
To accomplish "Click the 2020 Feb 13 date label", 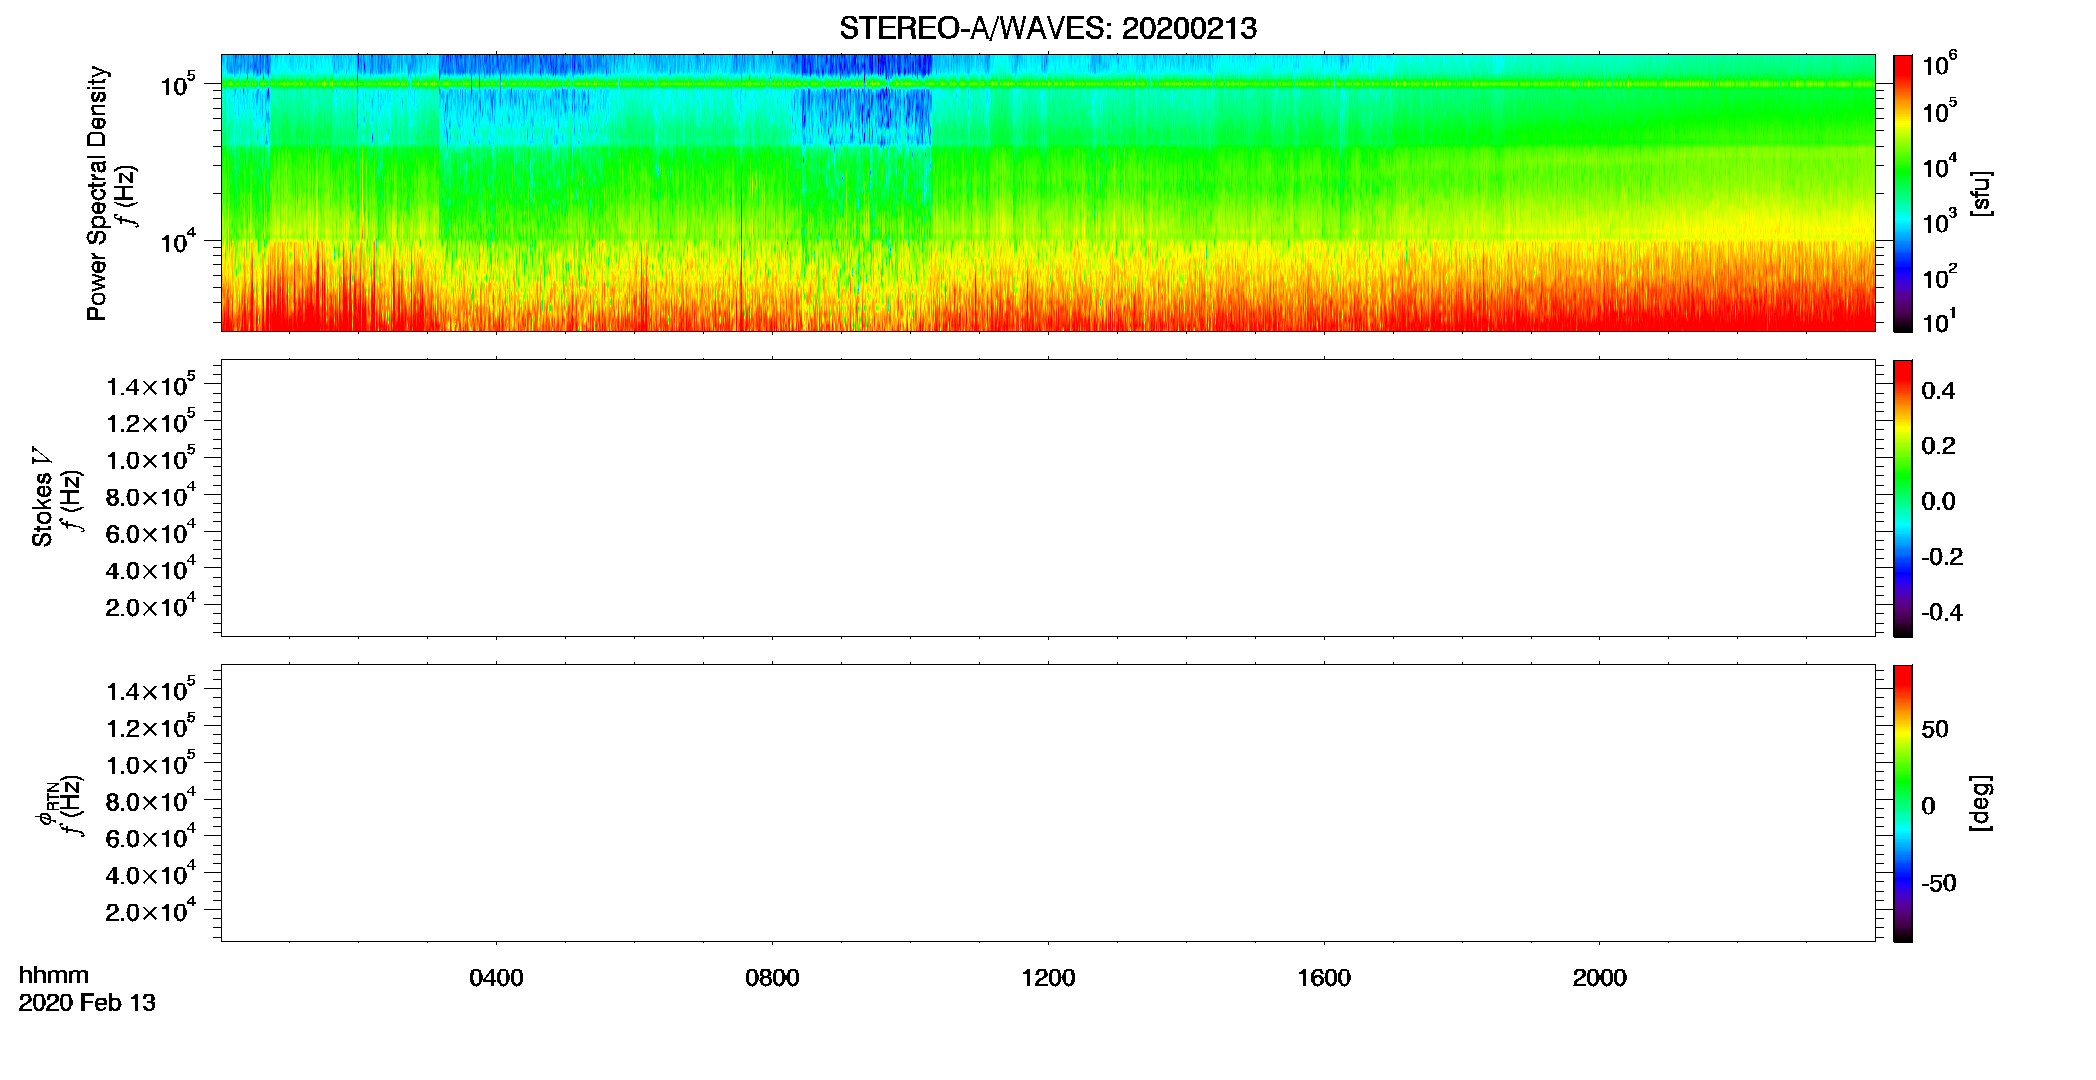I will pyautogui.click(x=87, y=1003).
